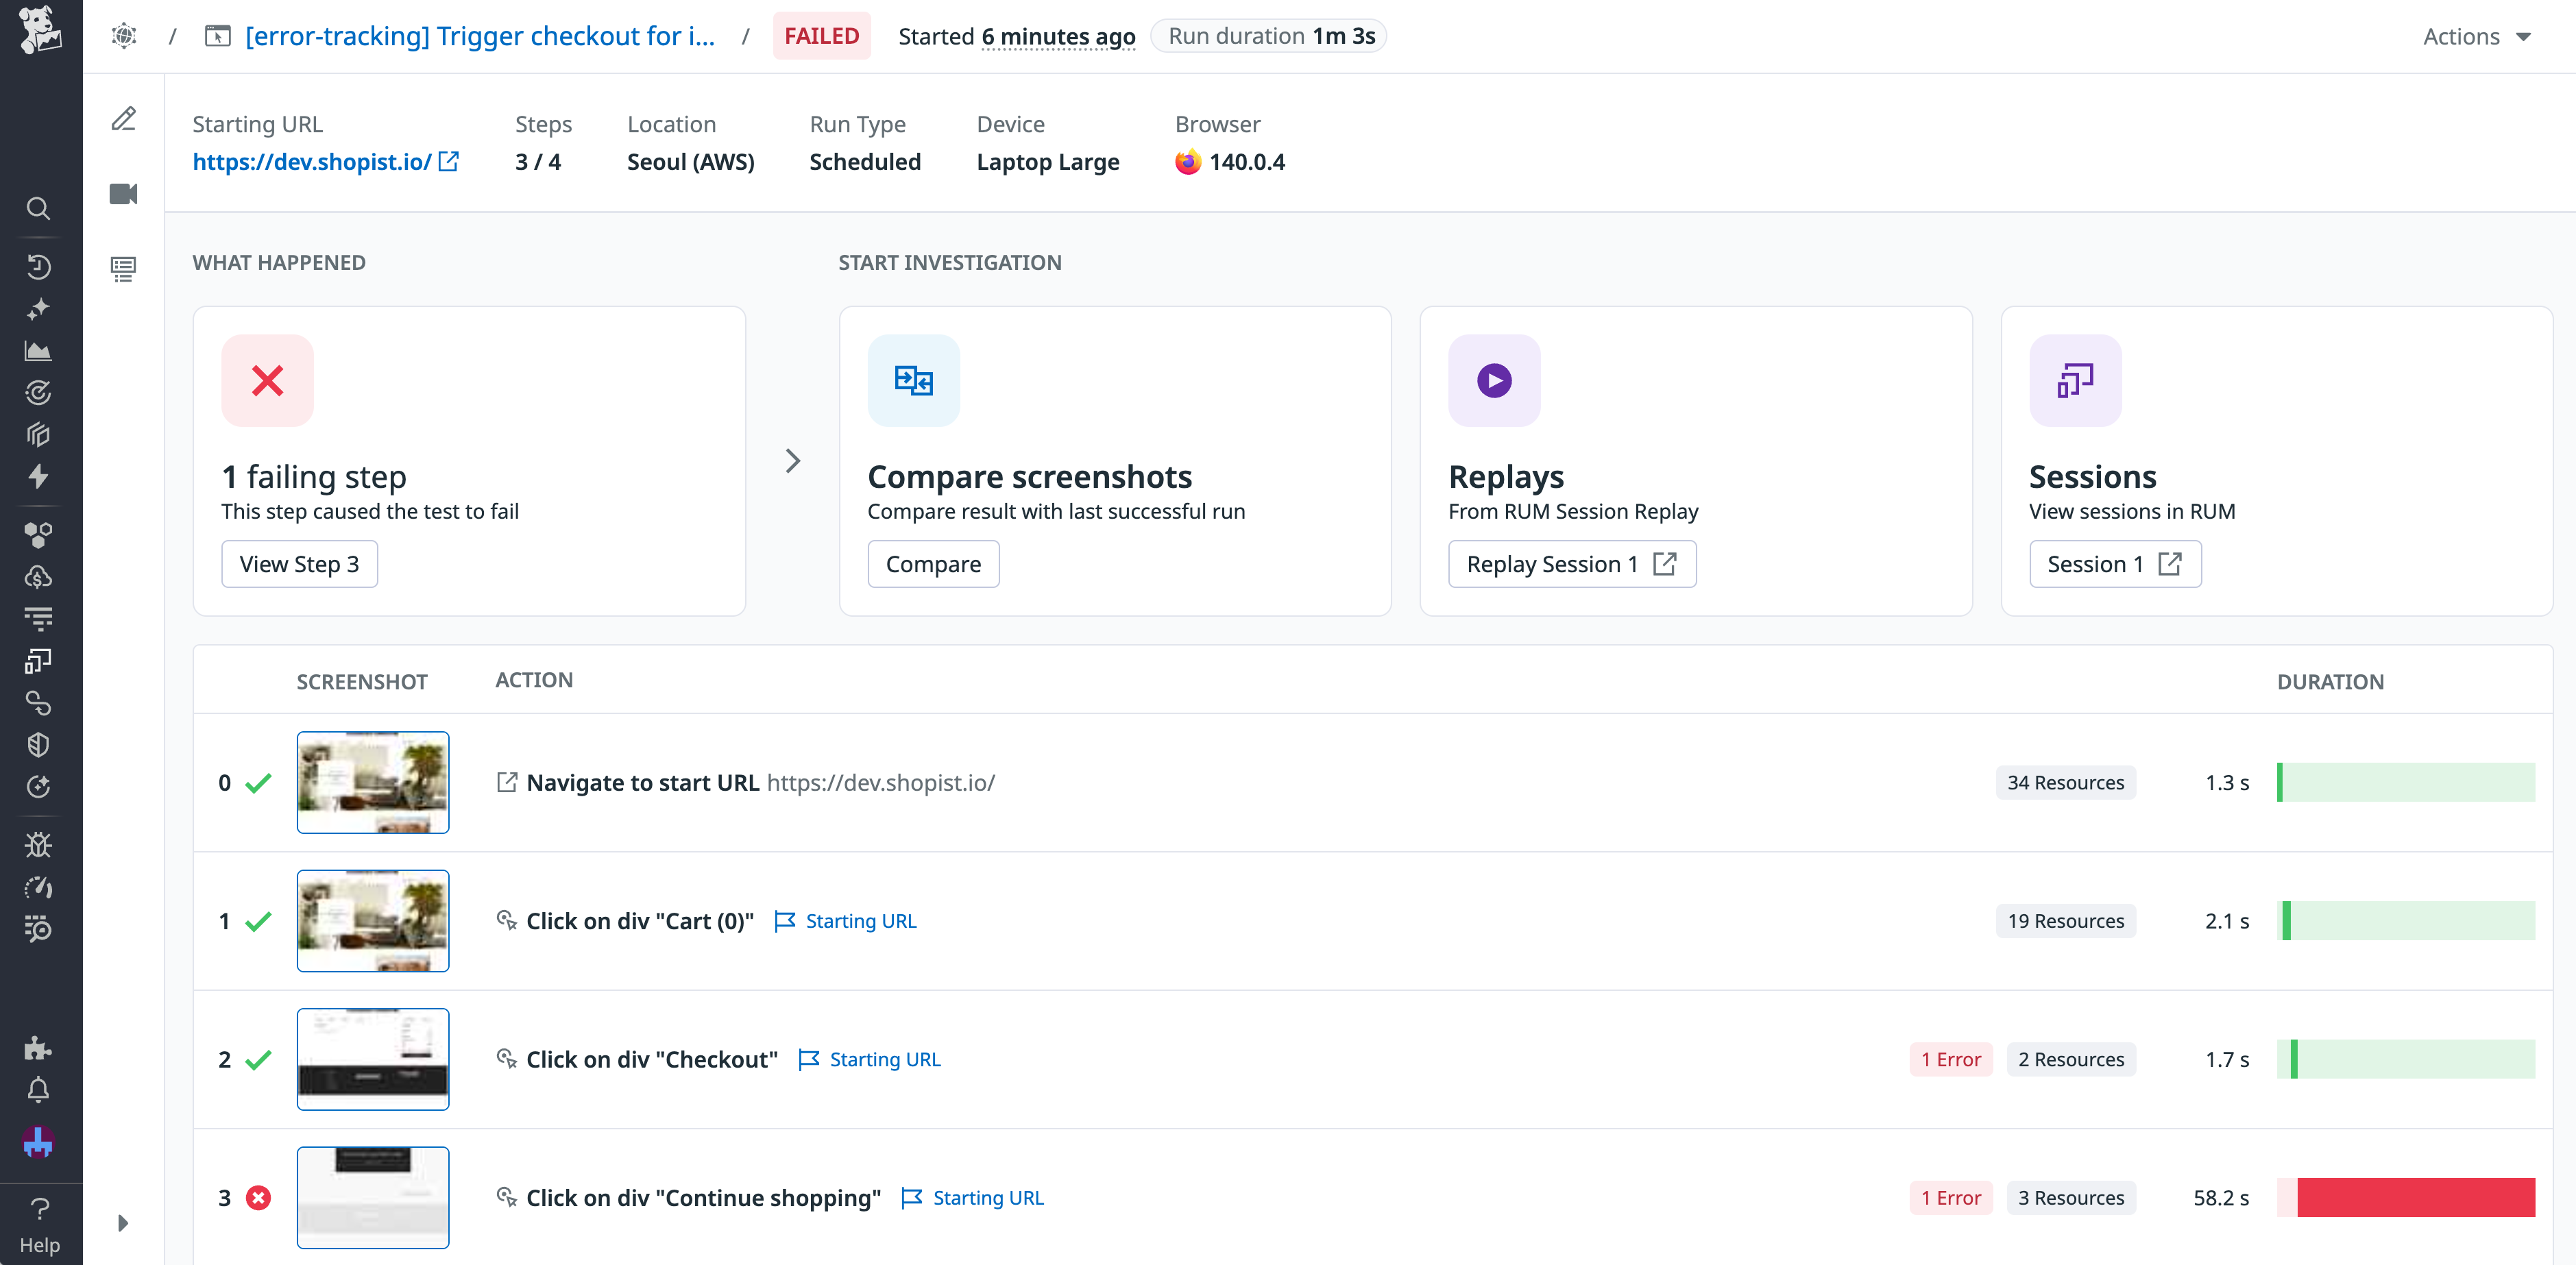
Task: Click the synthetics breadcrumb home icon
Action: coord(124,36)
